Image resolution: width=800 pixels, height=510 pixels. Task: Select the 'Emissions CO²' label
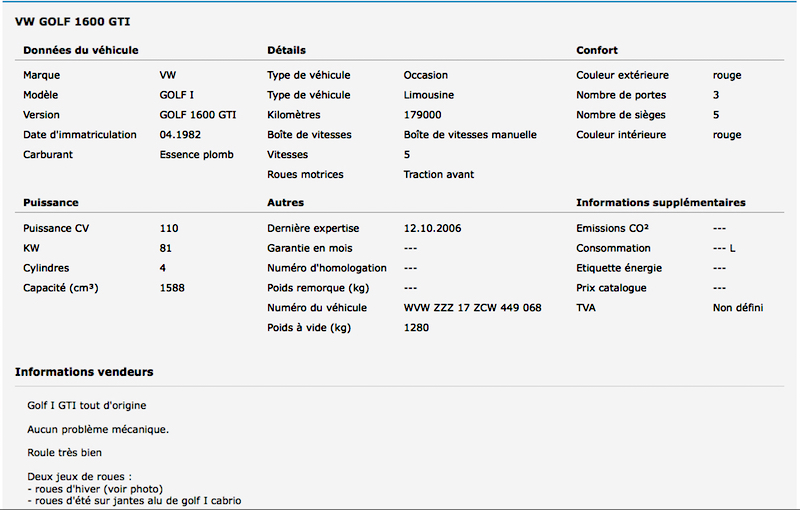[x=612, y=228]
